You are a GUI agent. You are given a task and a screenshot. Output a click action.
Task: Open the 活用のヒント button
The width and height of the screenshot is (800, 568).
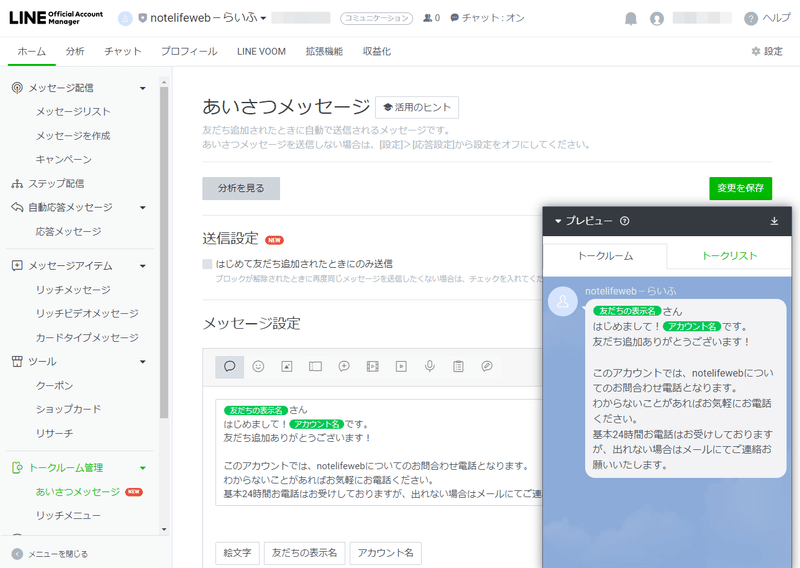point(417,107)
